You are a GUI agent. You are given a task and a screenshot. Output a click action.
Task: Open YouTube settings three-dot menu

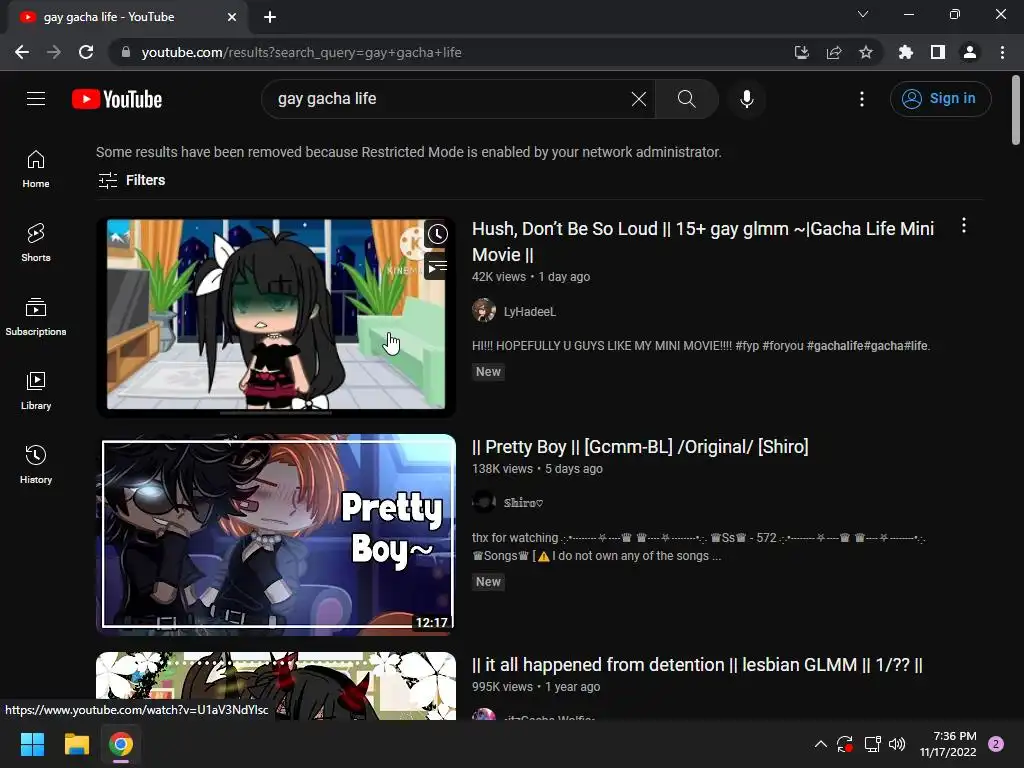coord(861,99)
